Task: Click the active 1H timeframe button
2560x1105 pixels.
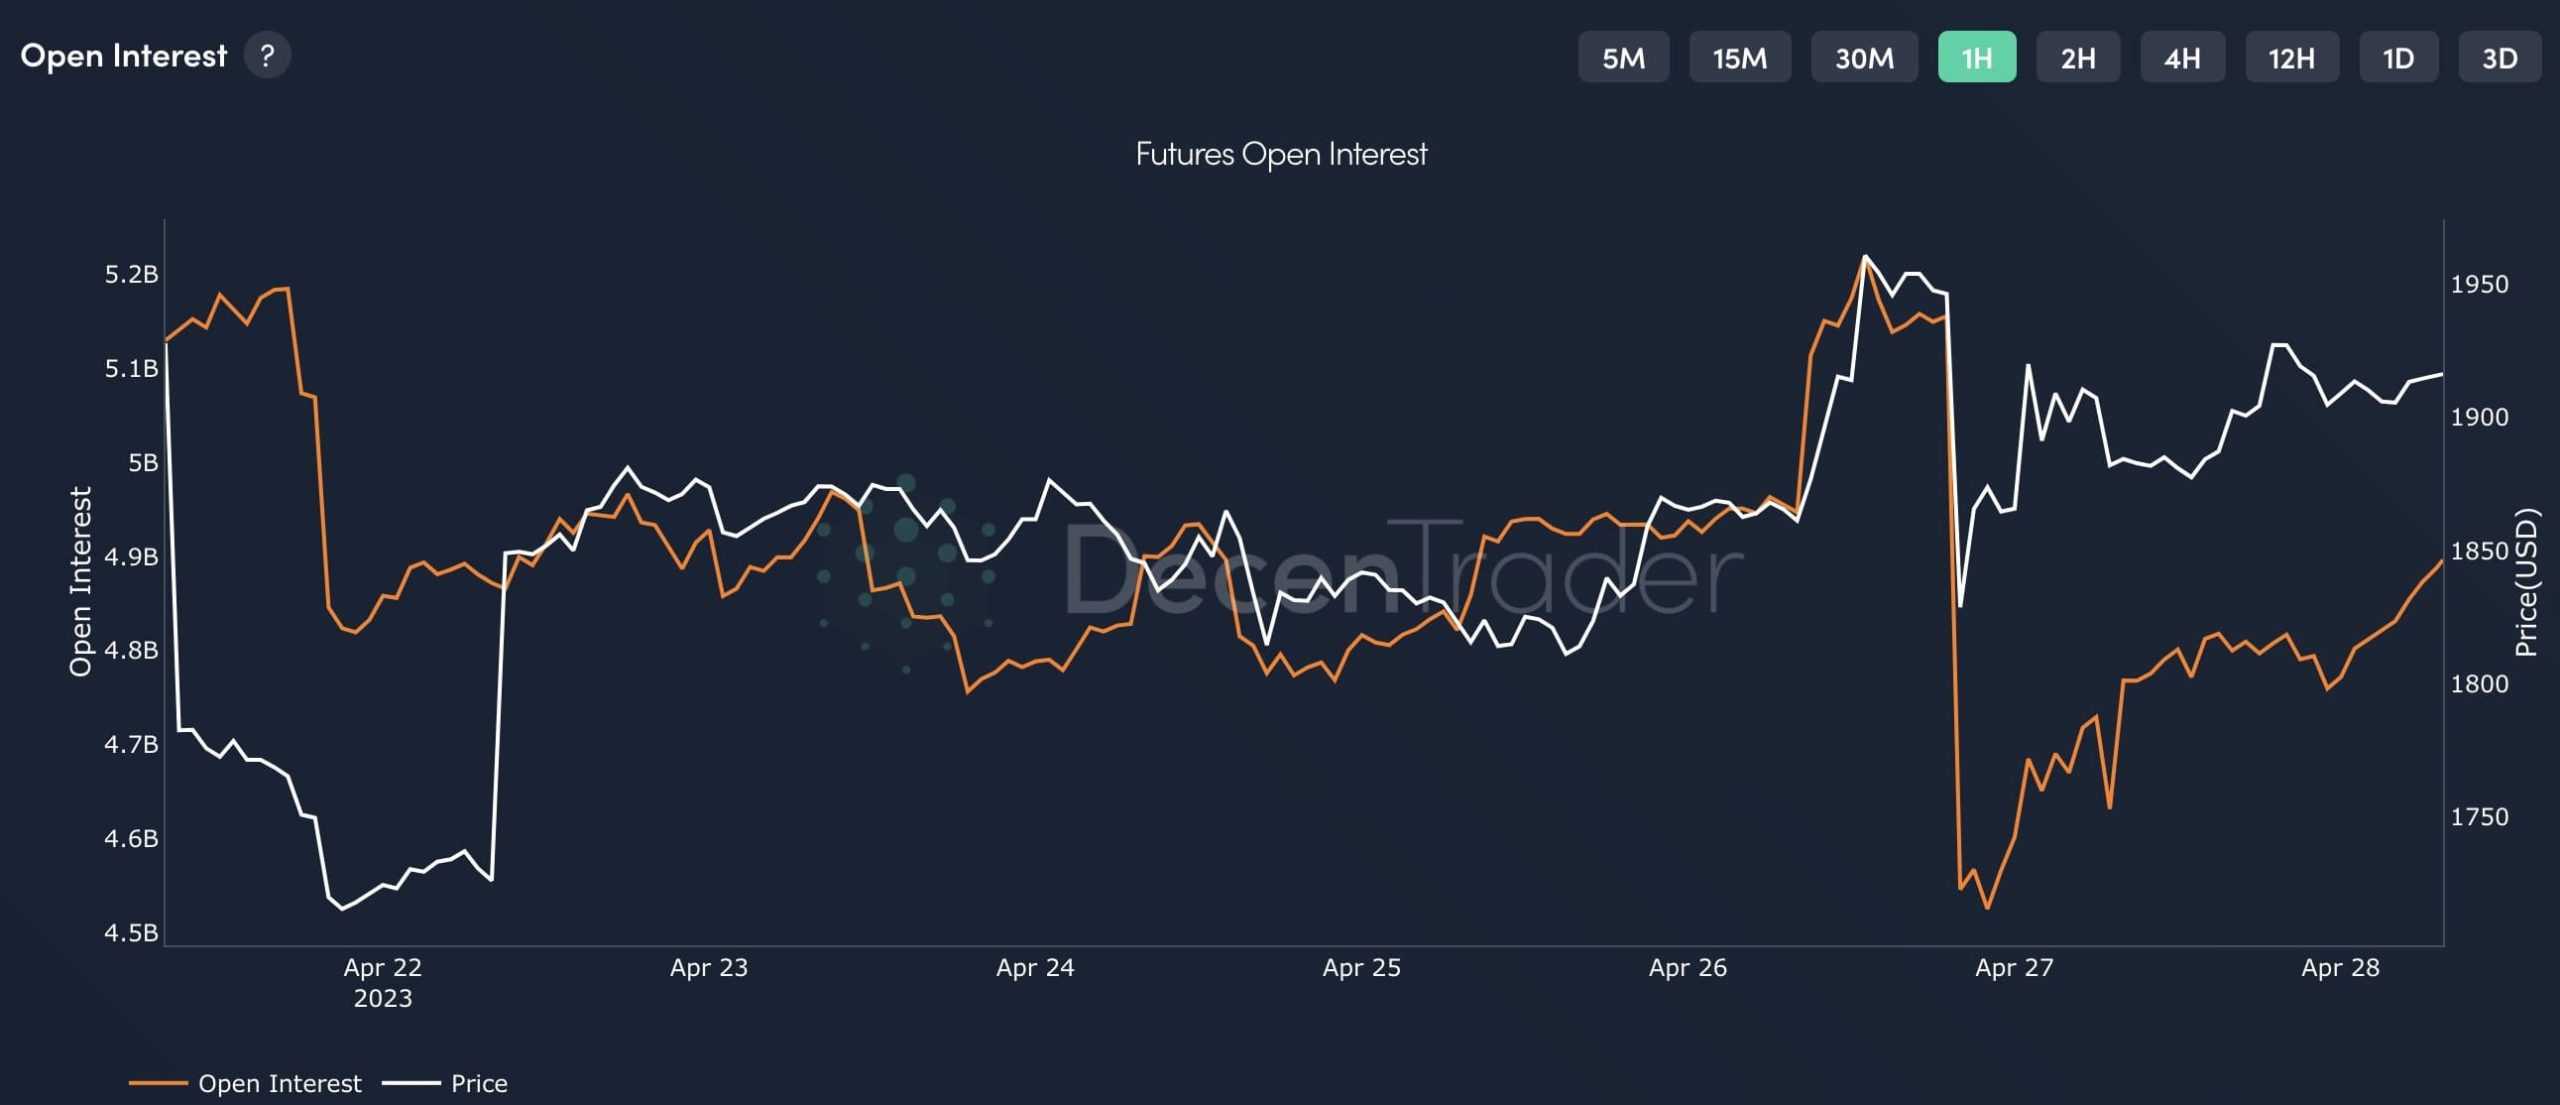Action: point(1976,58)
